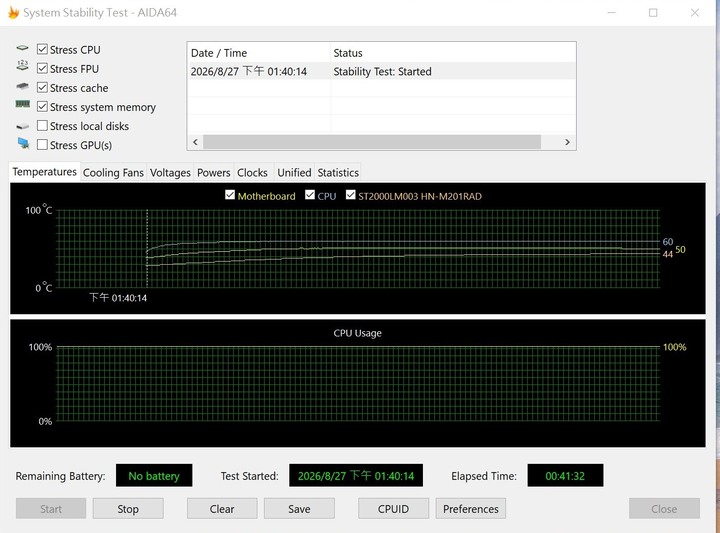Viewport: 720px width, 533px height.
Task: Click the disk drive icon beside Stress local disks
Action: click(x=22, y=126)
